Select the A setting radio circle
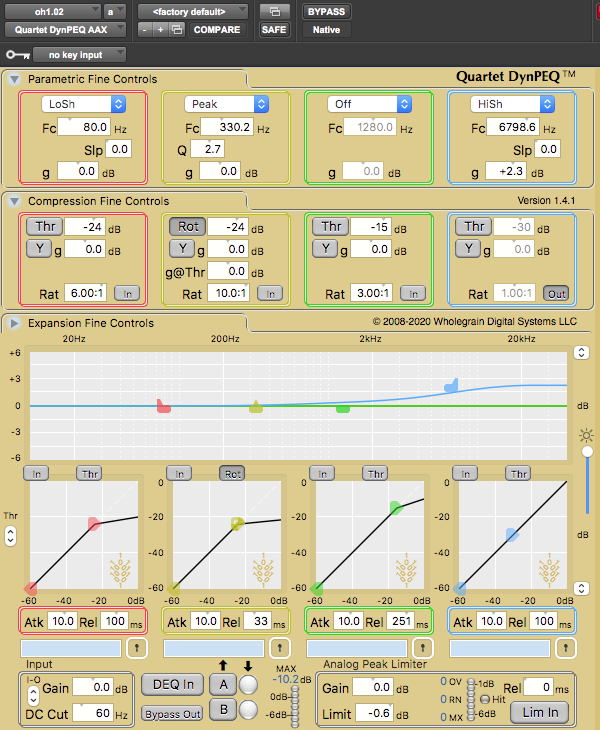Screen dimensions: 600x730 (248, 685)
